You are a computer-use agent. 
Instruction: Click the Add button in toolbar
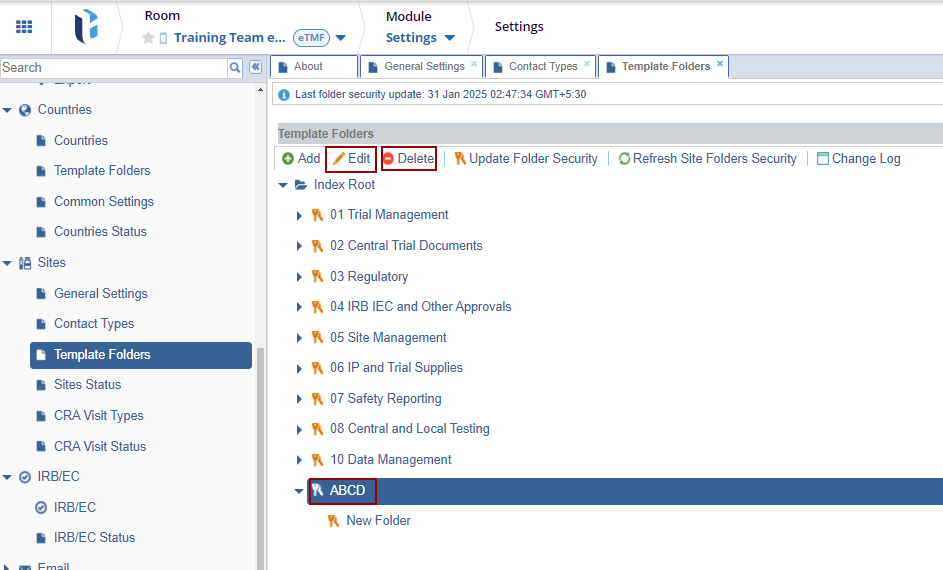click(x=300, y=158)
